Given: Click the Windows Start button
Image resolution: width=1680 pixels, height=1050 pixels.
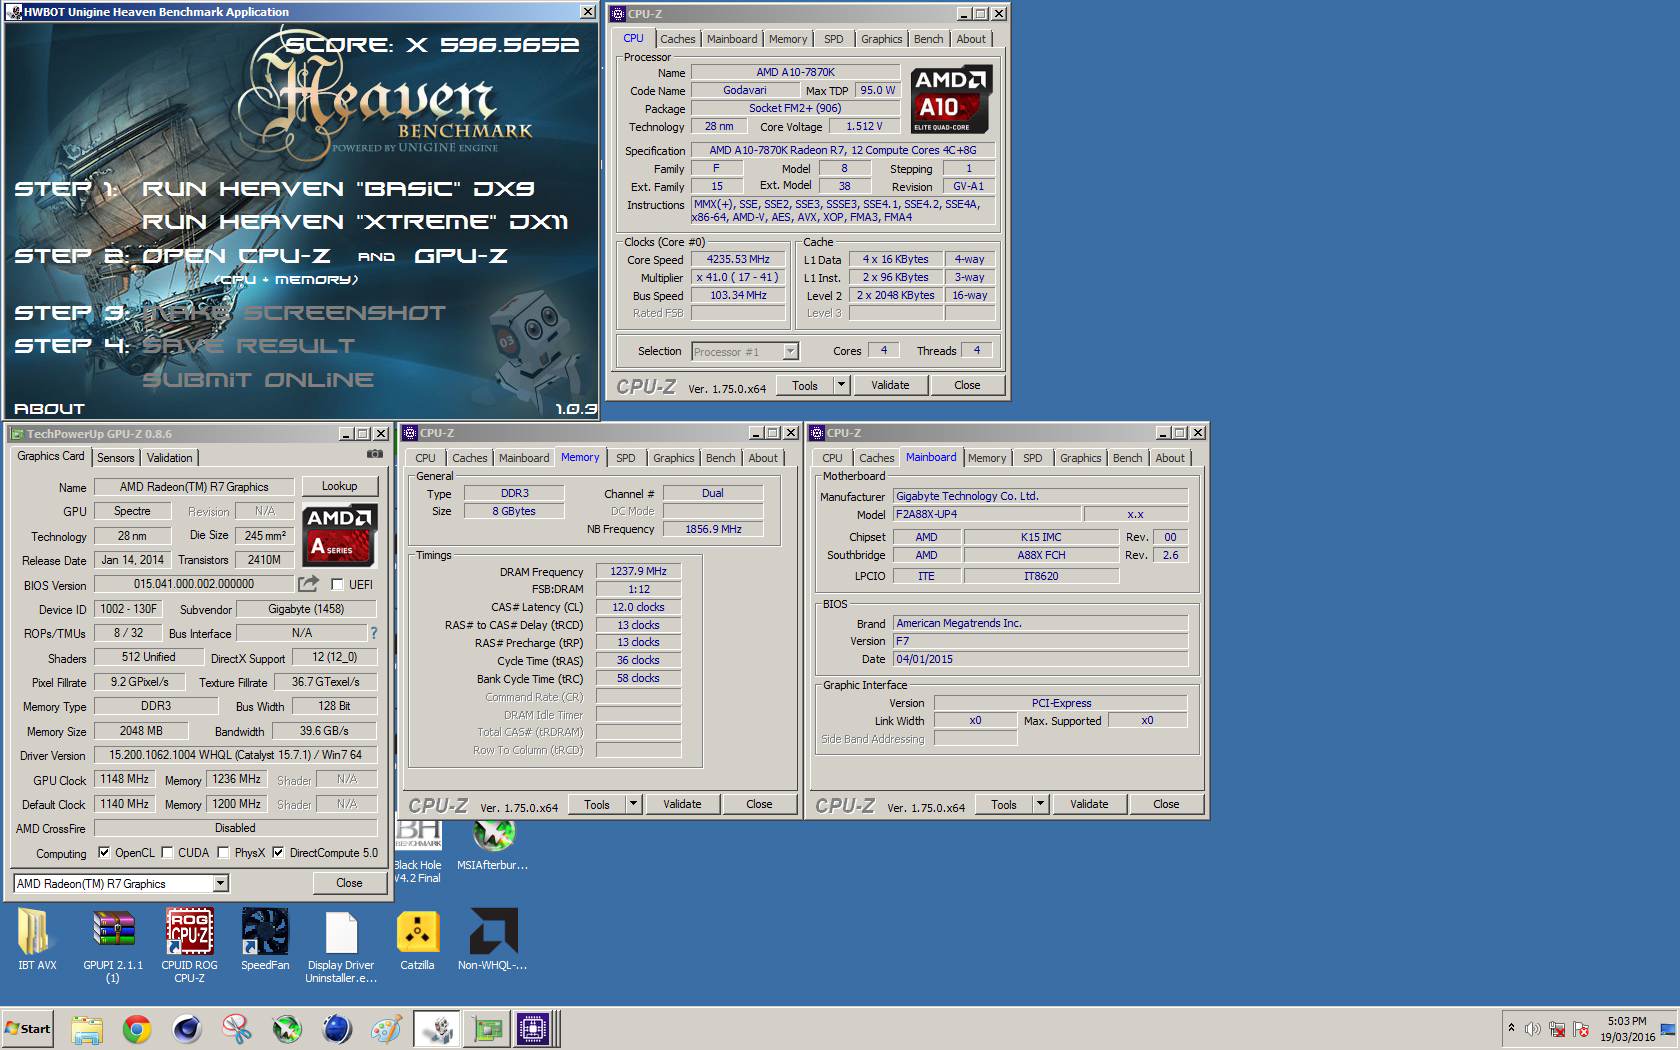Looking at the screenshot, I should click(27, 1029).
